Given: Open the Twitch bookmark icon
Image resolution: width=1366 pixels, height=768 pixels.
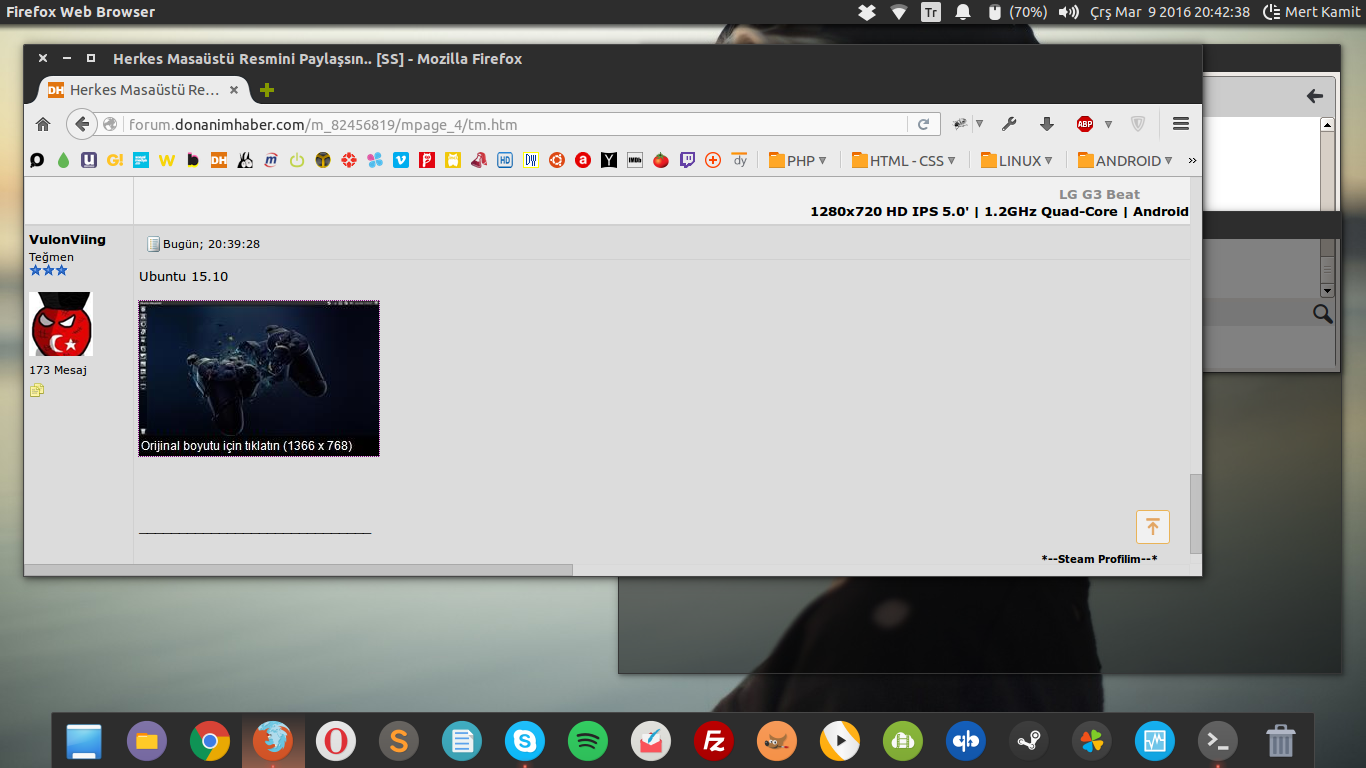Looking at the screenshot, I should pyautogui.click(x=687, y=160).
